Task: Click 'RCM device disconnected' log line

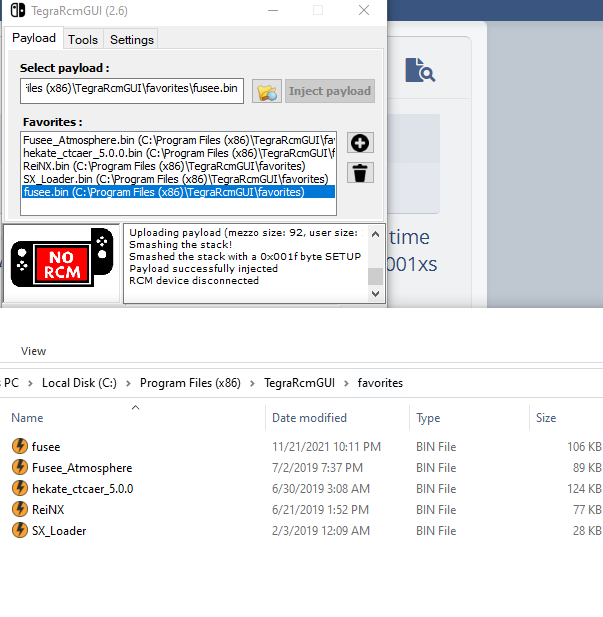Action: [194, 281]
